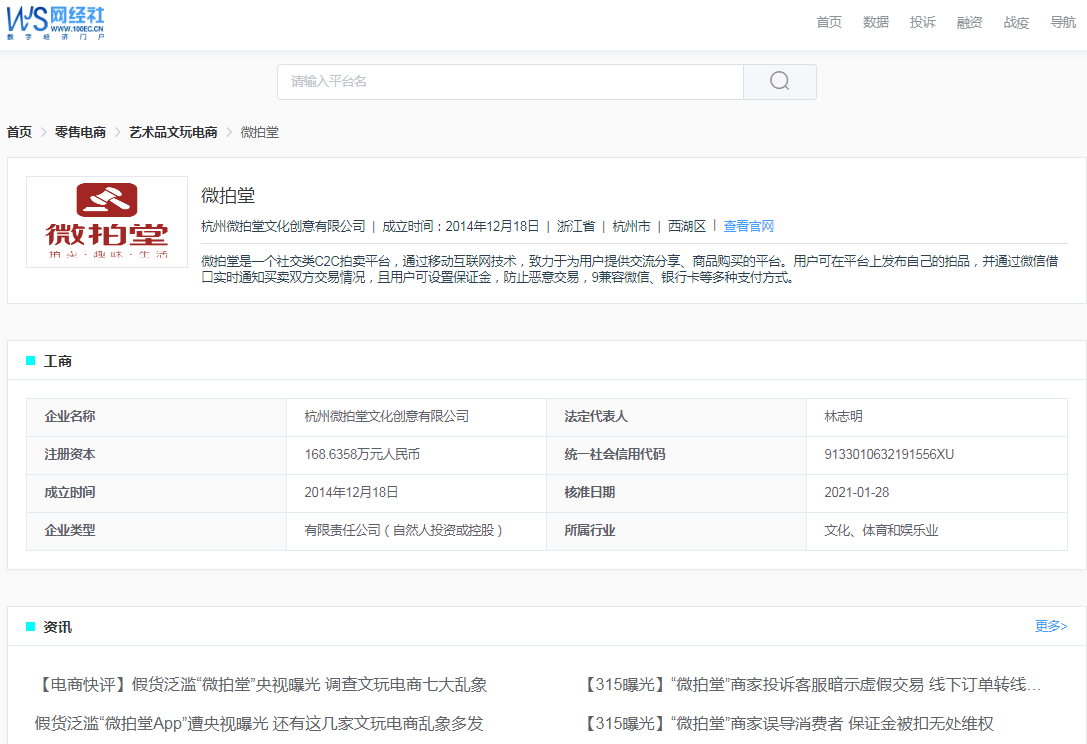Open the 导航 menu in header
Screen dimensions: 1087x744
[1063, 22]
